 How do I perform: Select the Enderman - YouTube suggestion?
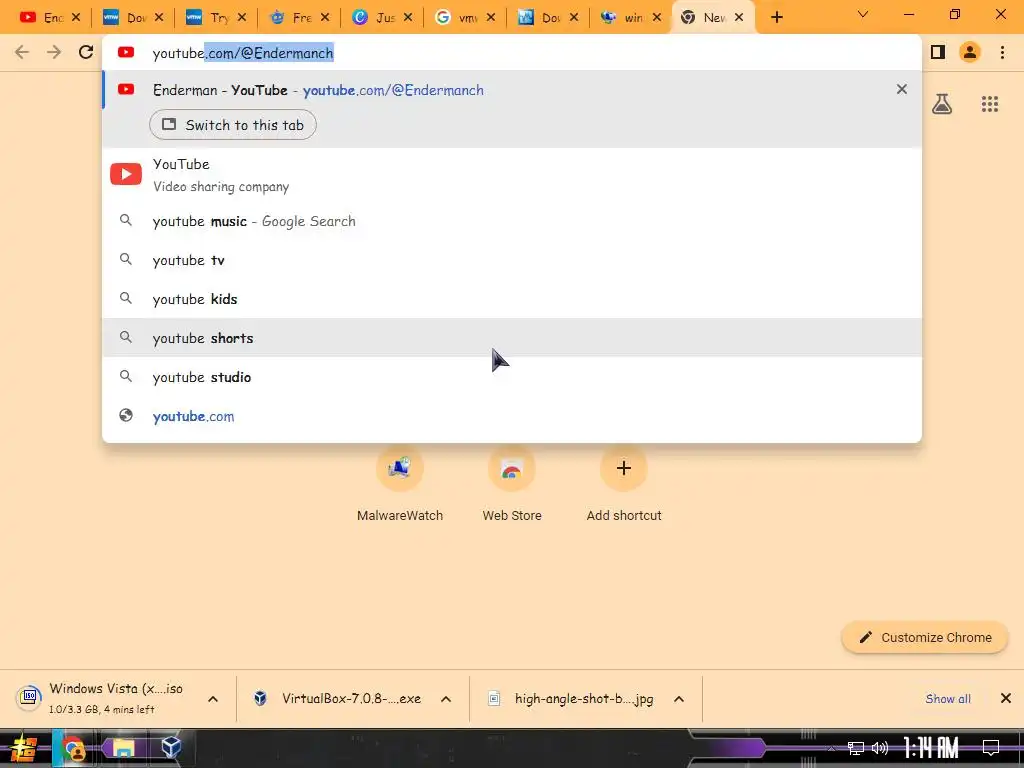512,90
